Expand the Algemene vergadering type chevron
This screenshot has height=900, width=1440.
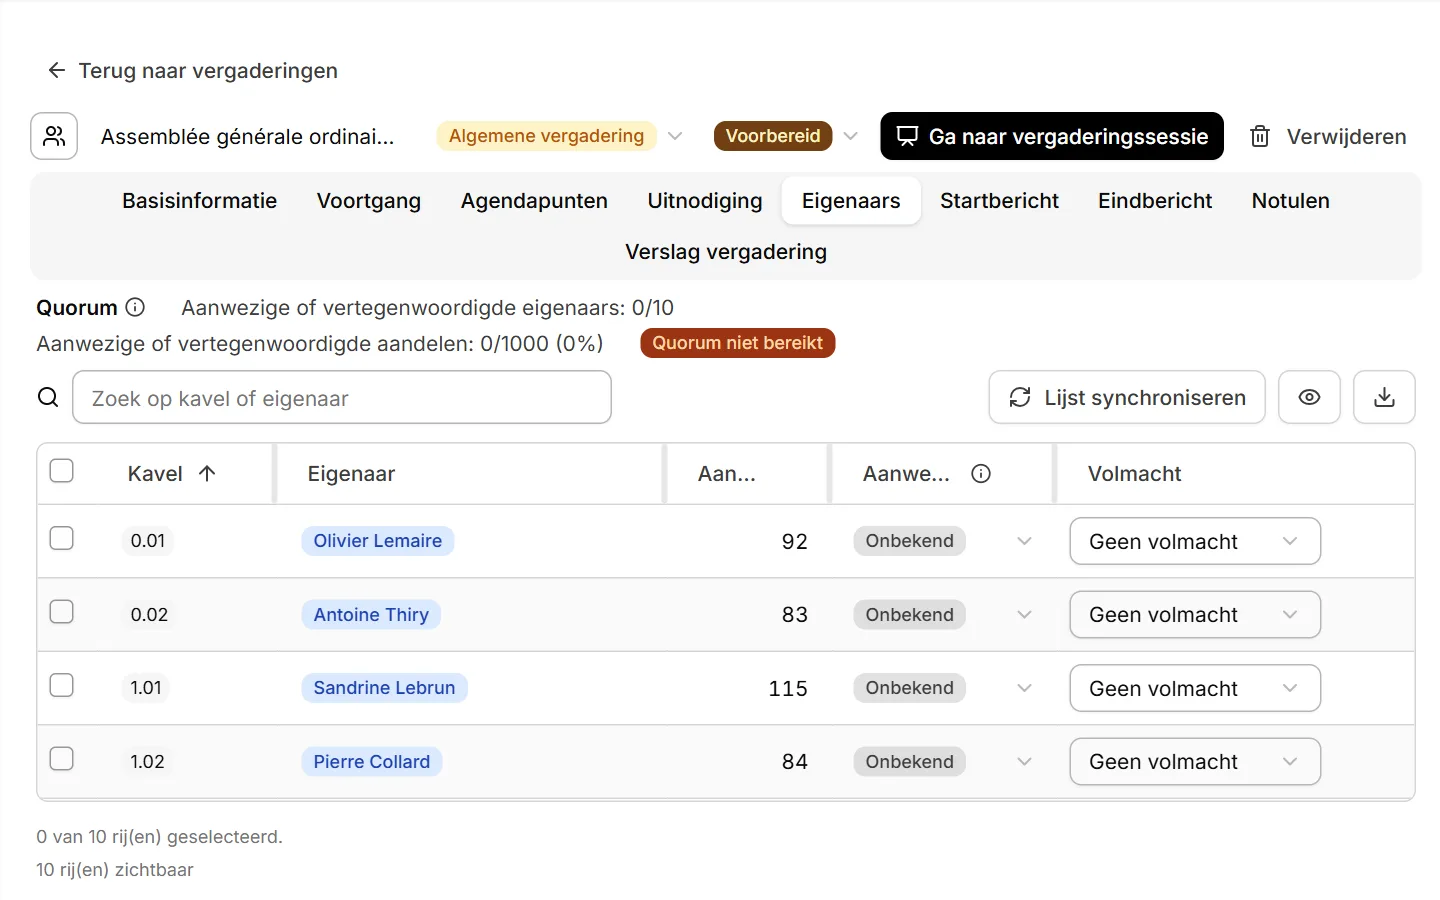(x=675, y=136)
